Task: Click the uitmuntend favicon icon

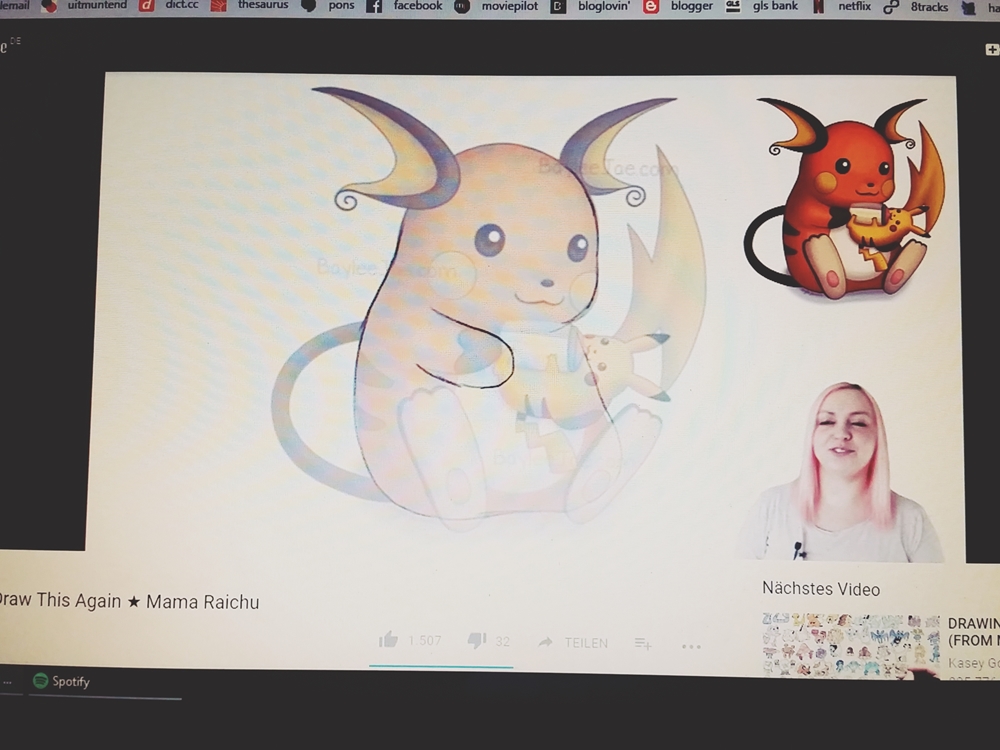Action: pyautogui.click(x=49, y=6)
